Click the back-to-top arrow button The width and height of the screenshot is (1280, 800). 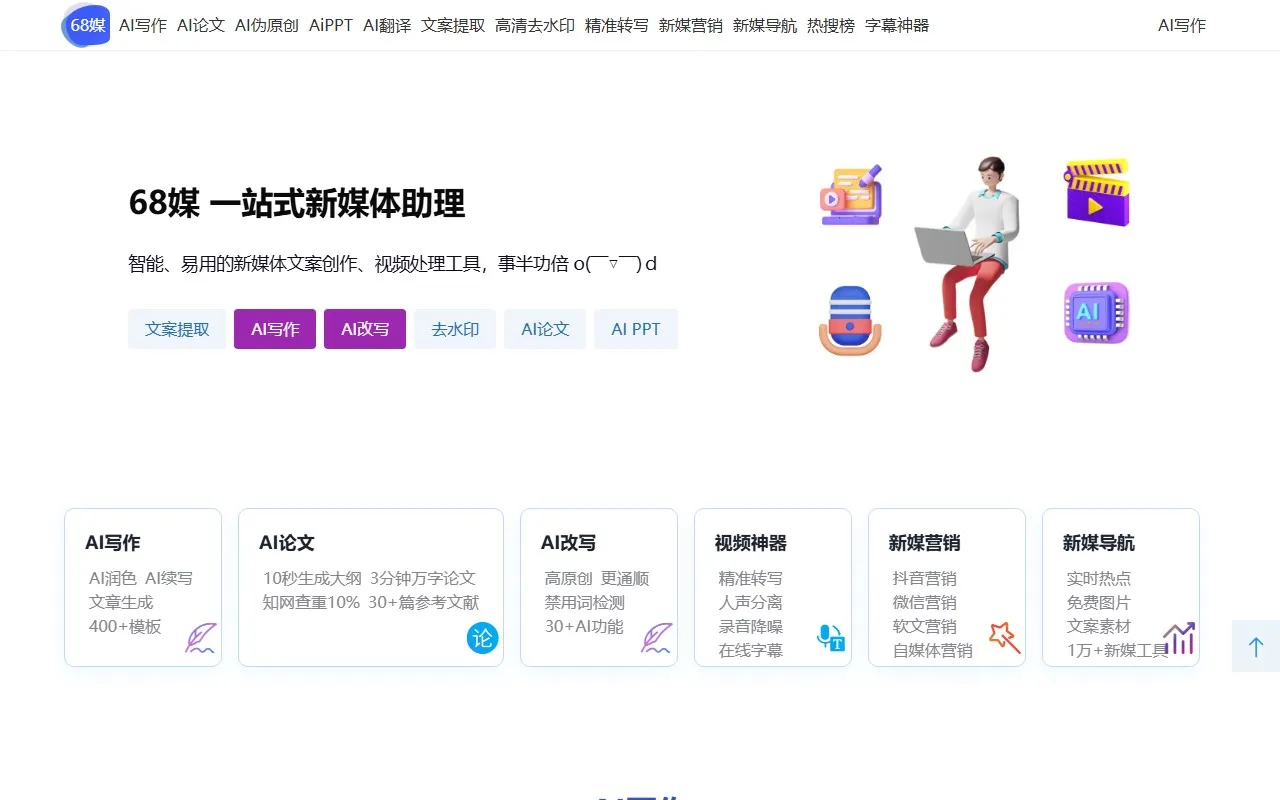coord(1256,646)
